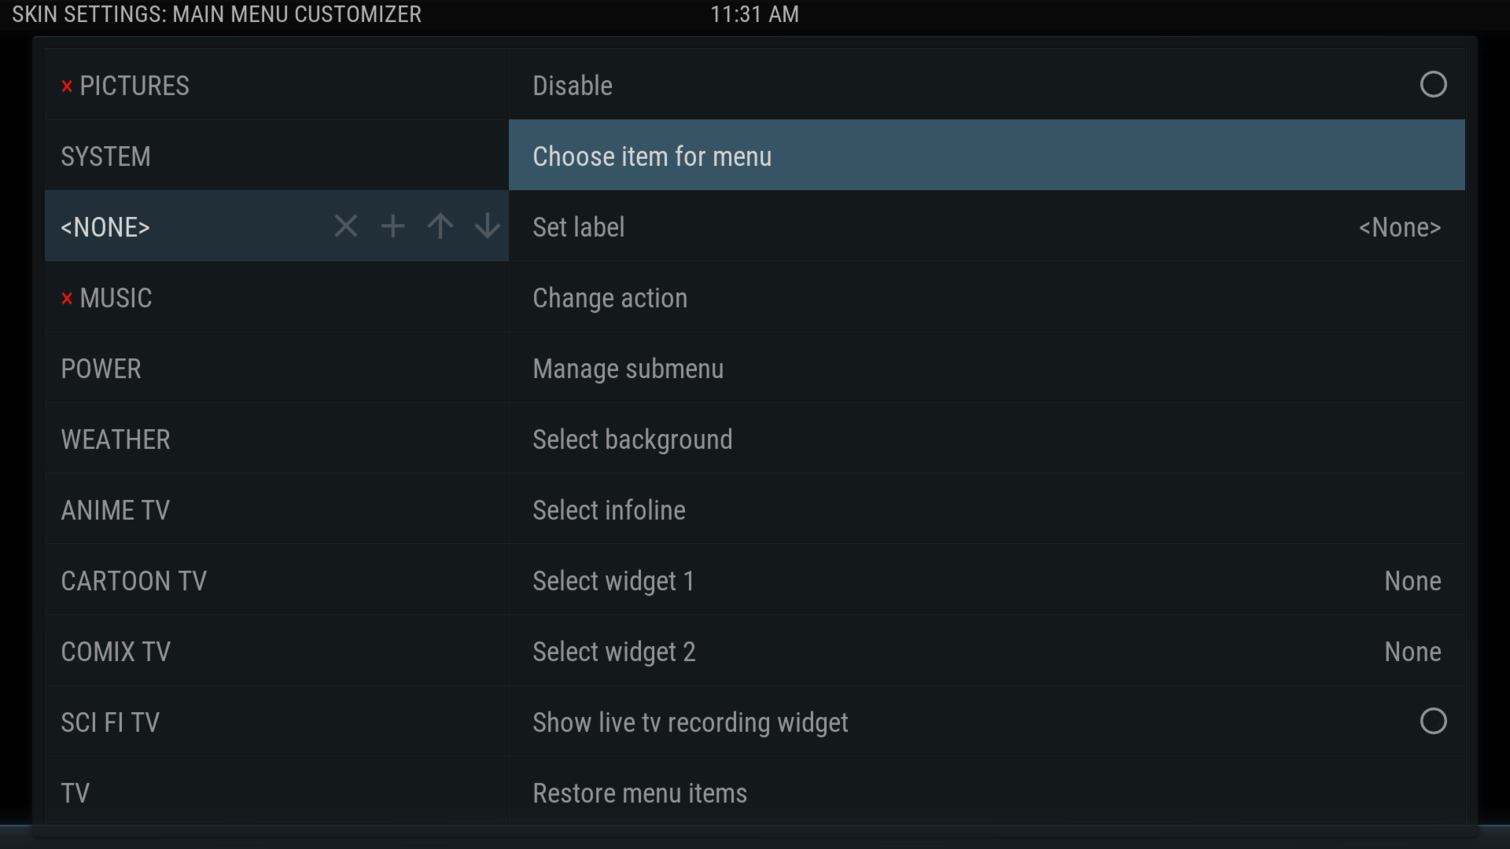Select the WEATHER menu entry

(115, 439)
